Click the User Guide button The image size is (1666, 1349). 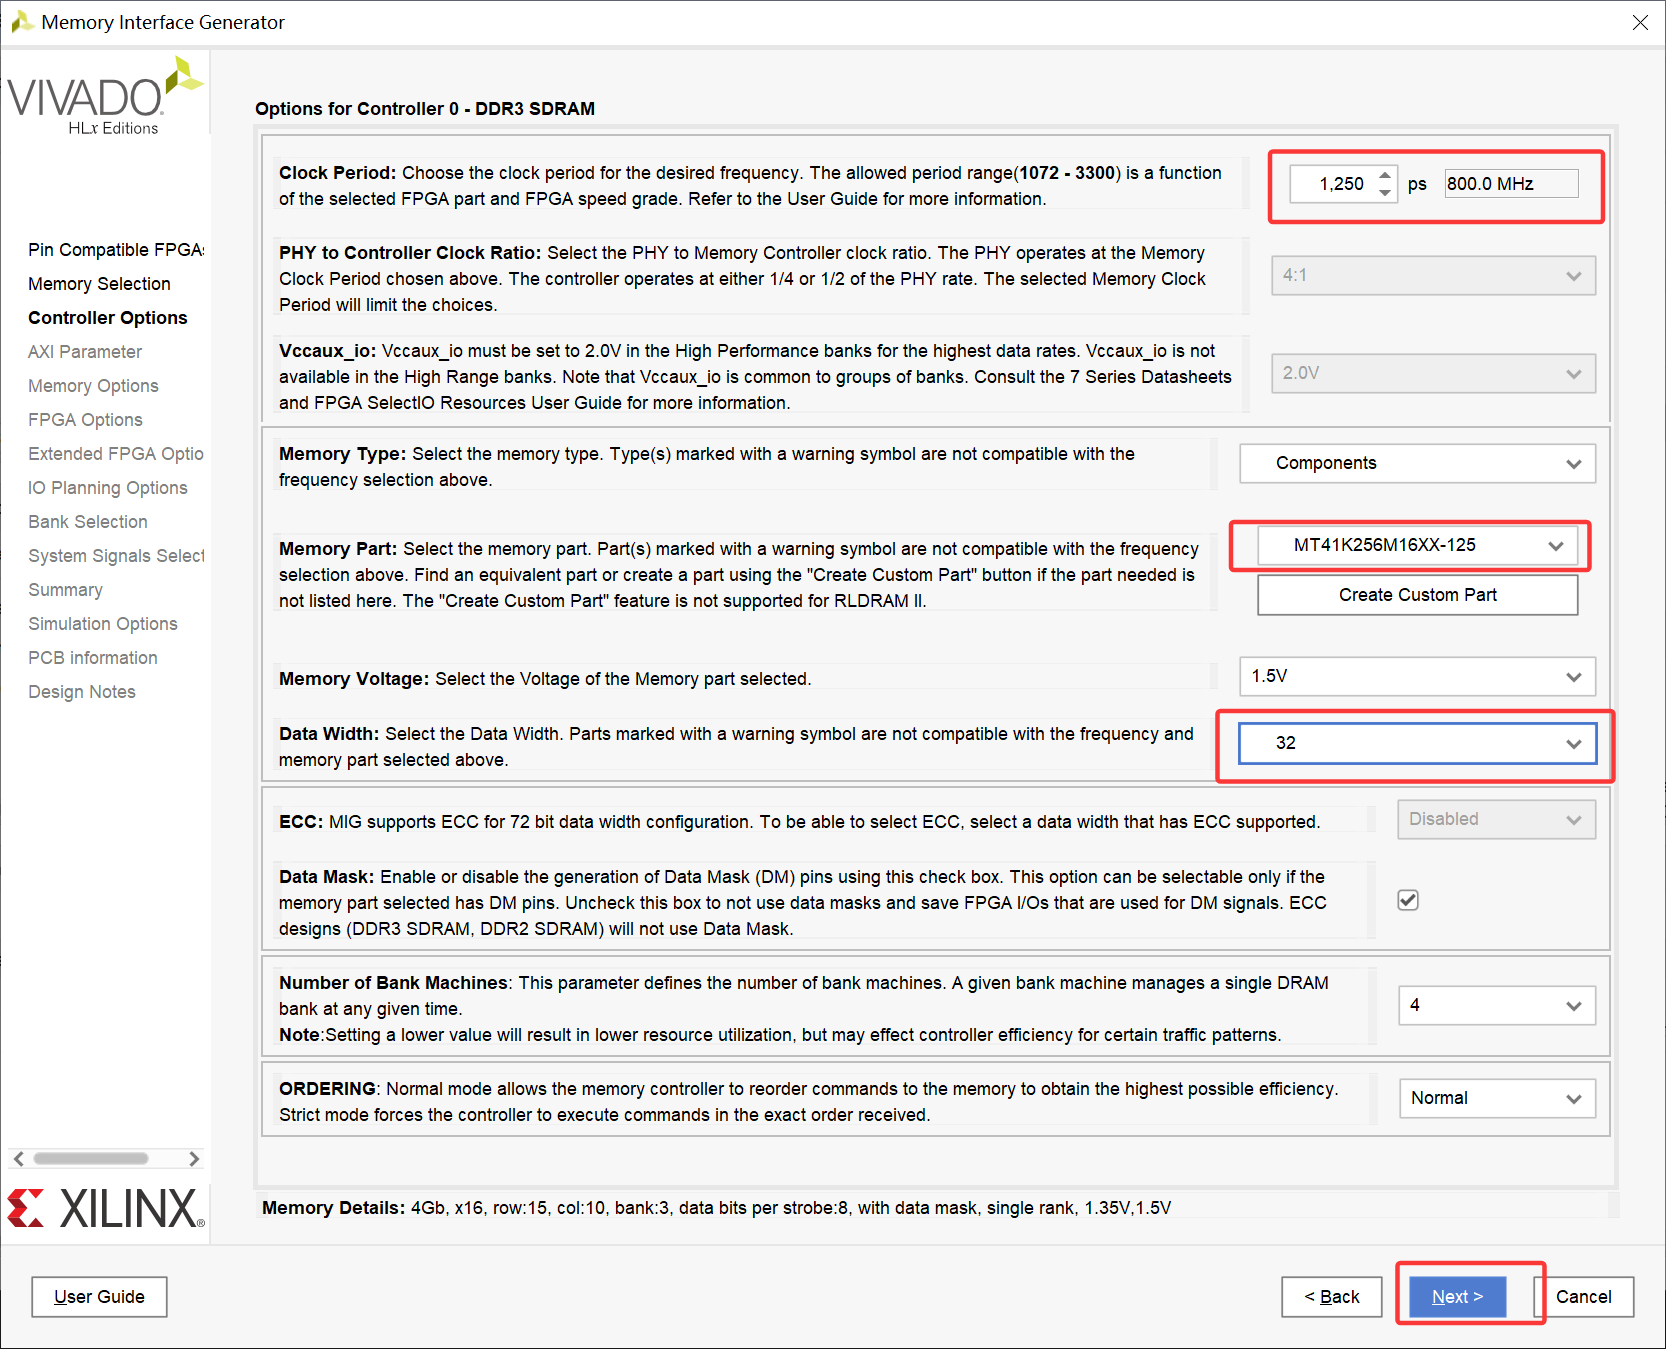point(99,1297)
